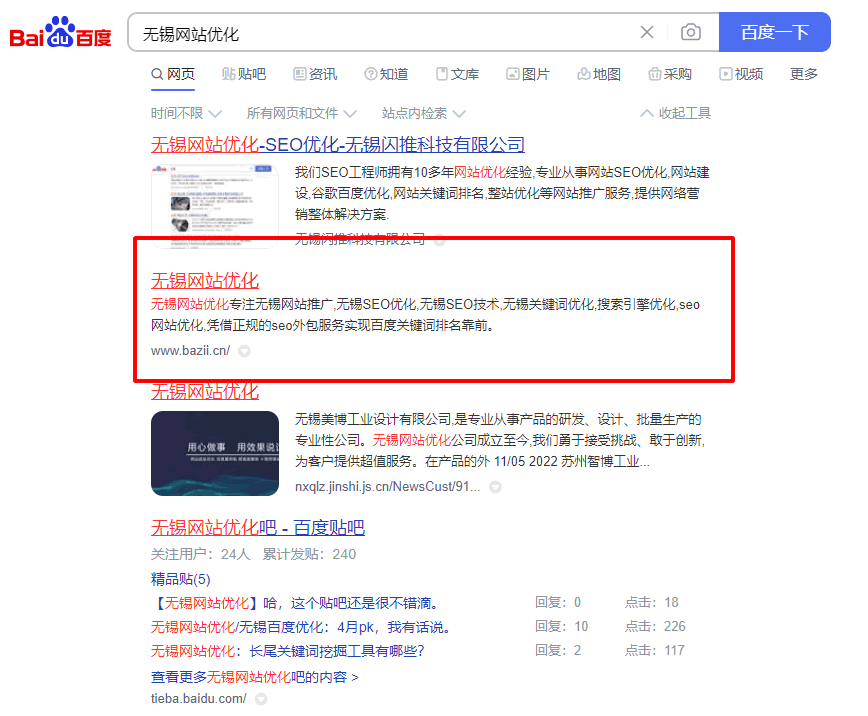The height and width of the screenshot is (716, 868).
Task: Click the 回复: 10 value
Action: tap(561, 626)
